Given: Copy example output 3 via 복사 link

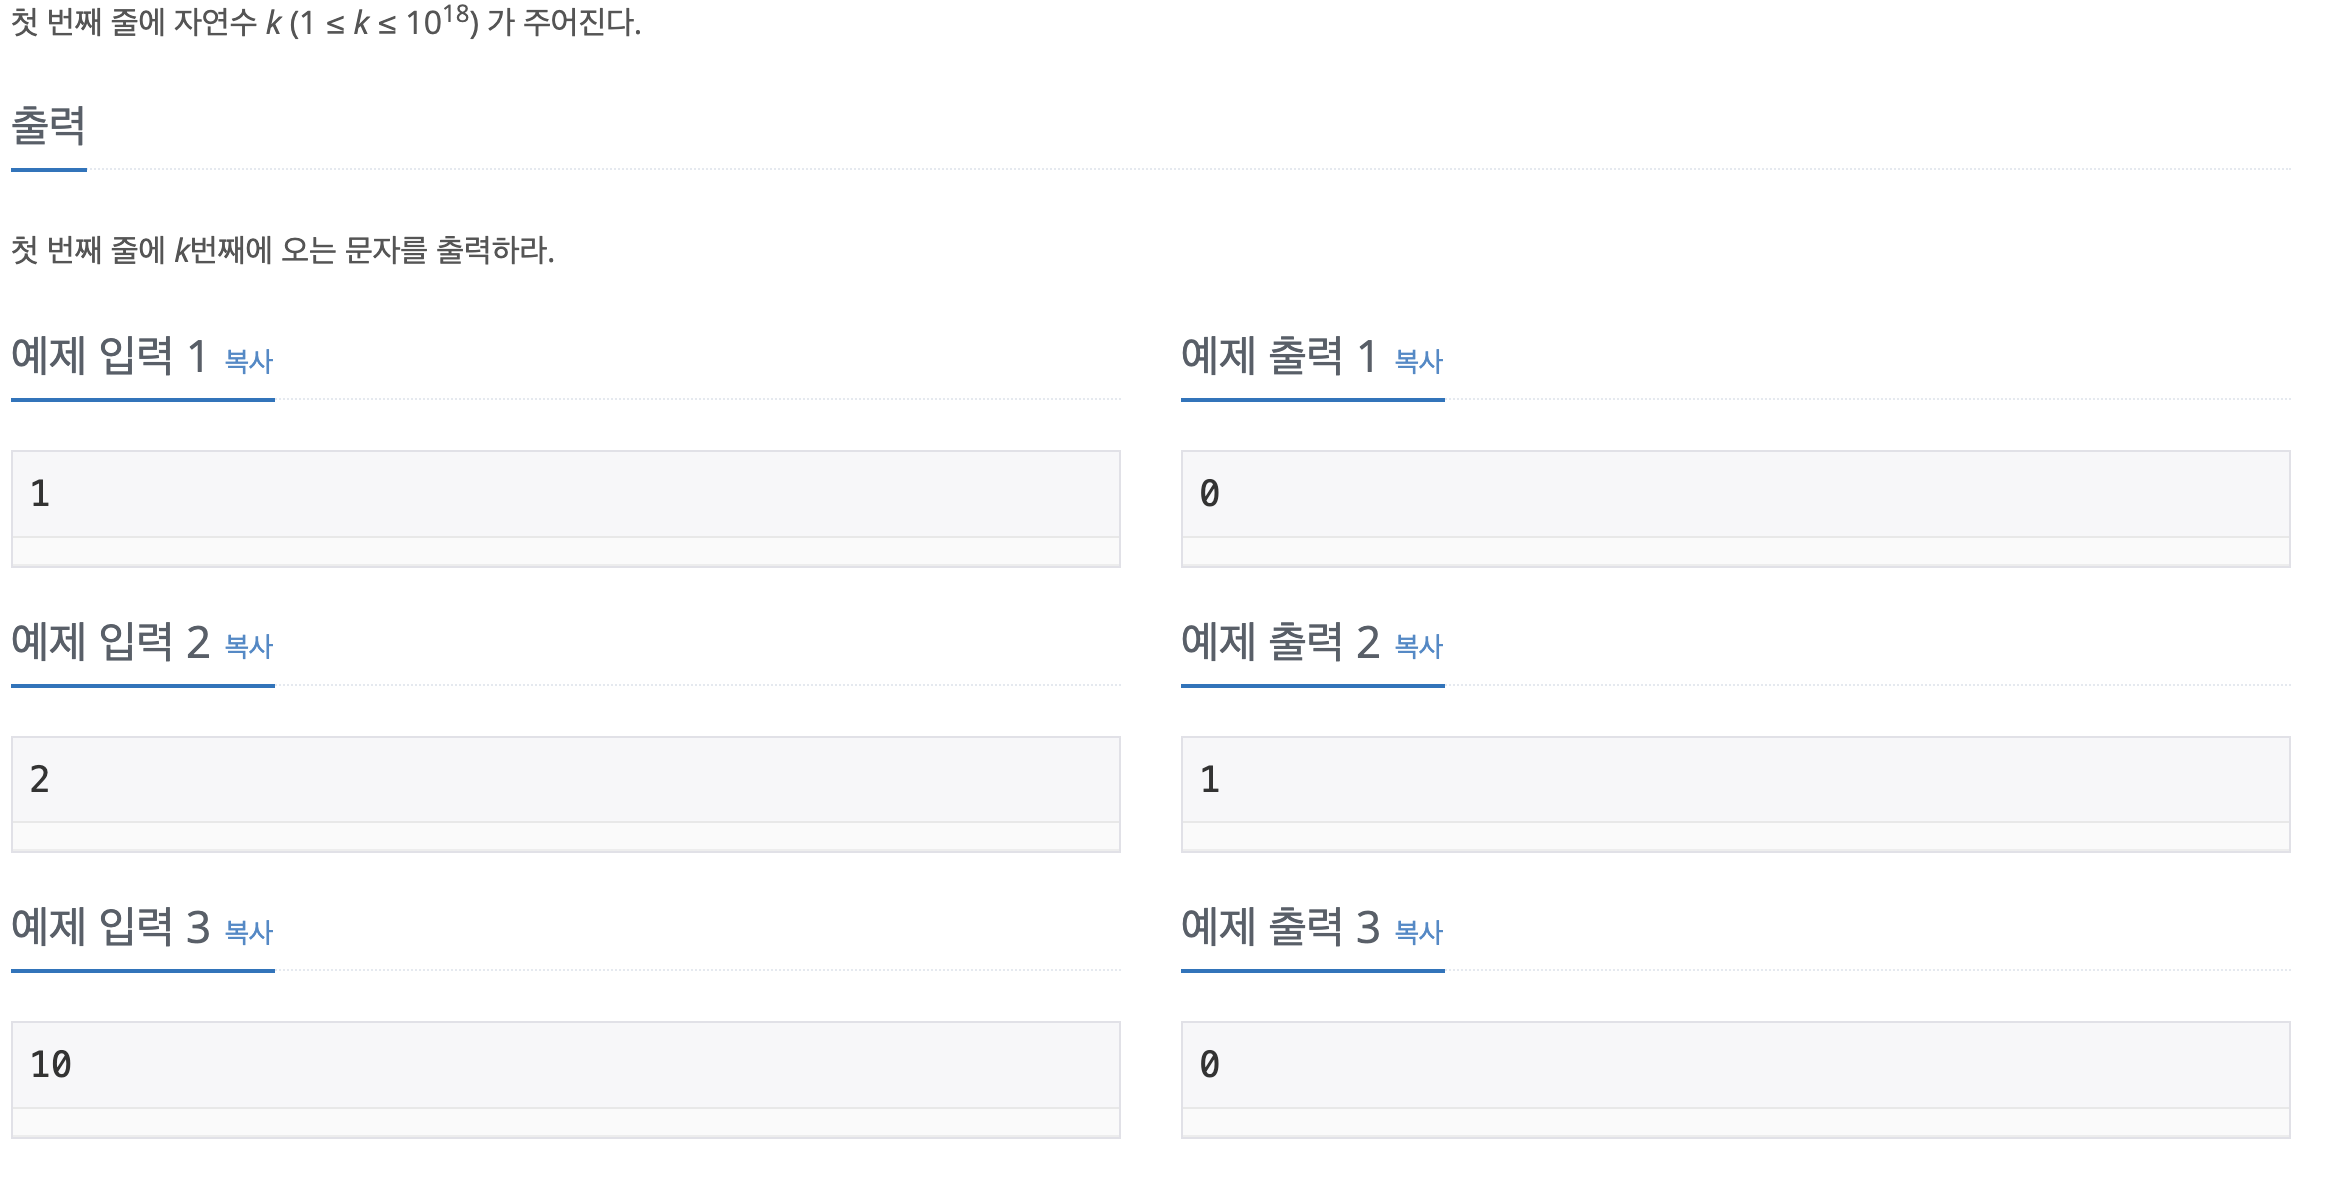Looking at the screenshot, I should 1419,932.
